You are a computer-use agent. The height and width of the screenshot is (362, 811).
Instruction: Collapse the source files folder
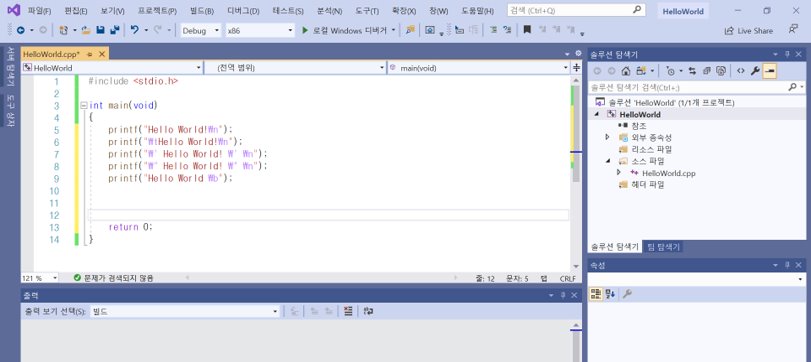[608, 161]
